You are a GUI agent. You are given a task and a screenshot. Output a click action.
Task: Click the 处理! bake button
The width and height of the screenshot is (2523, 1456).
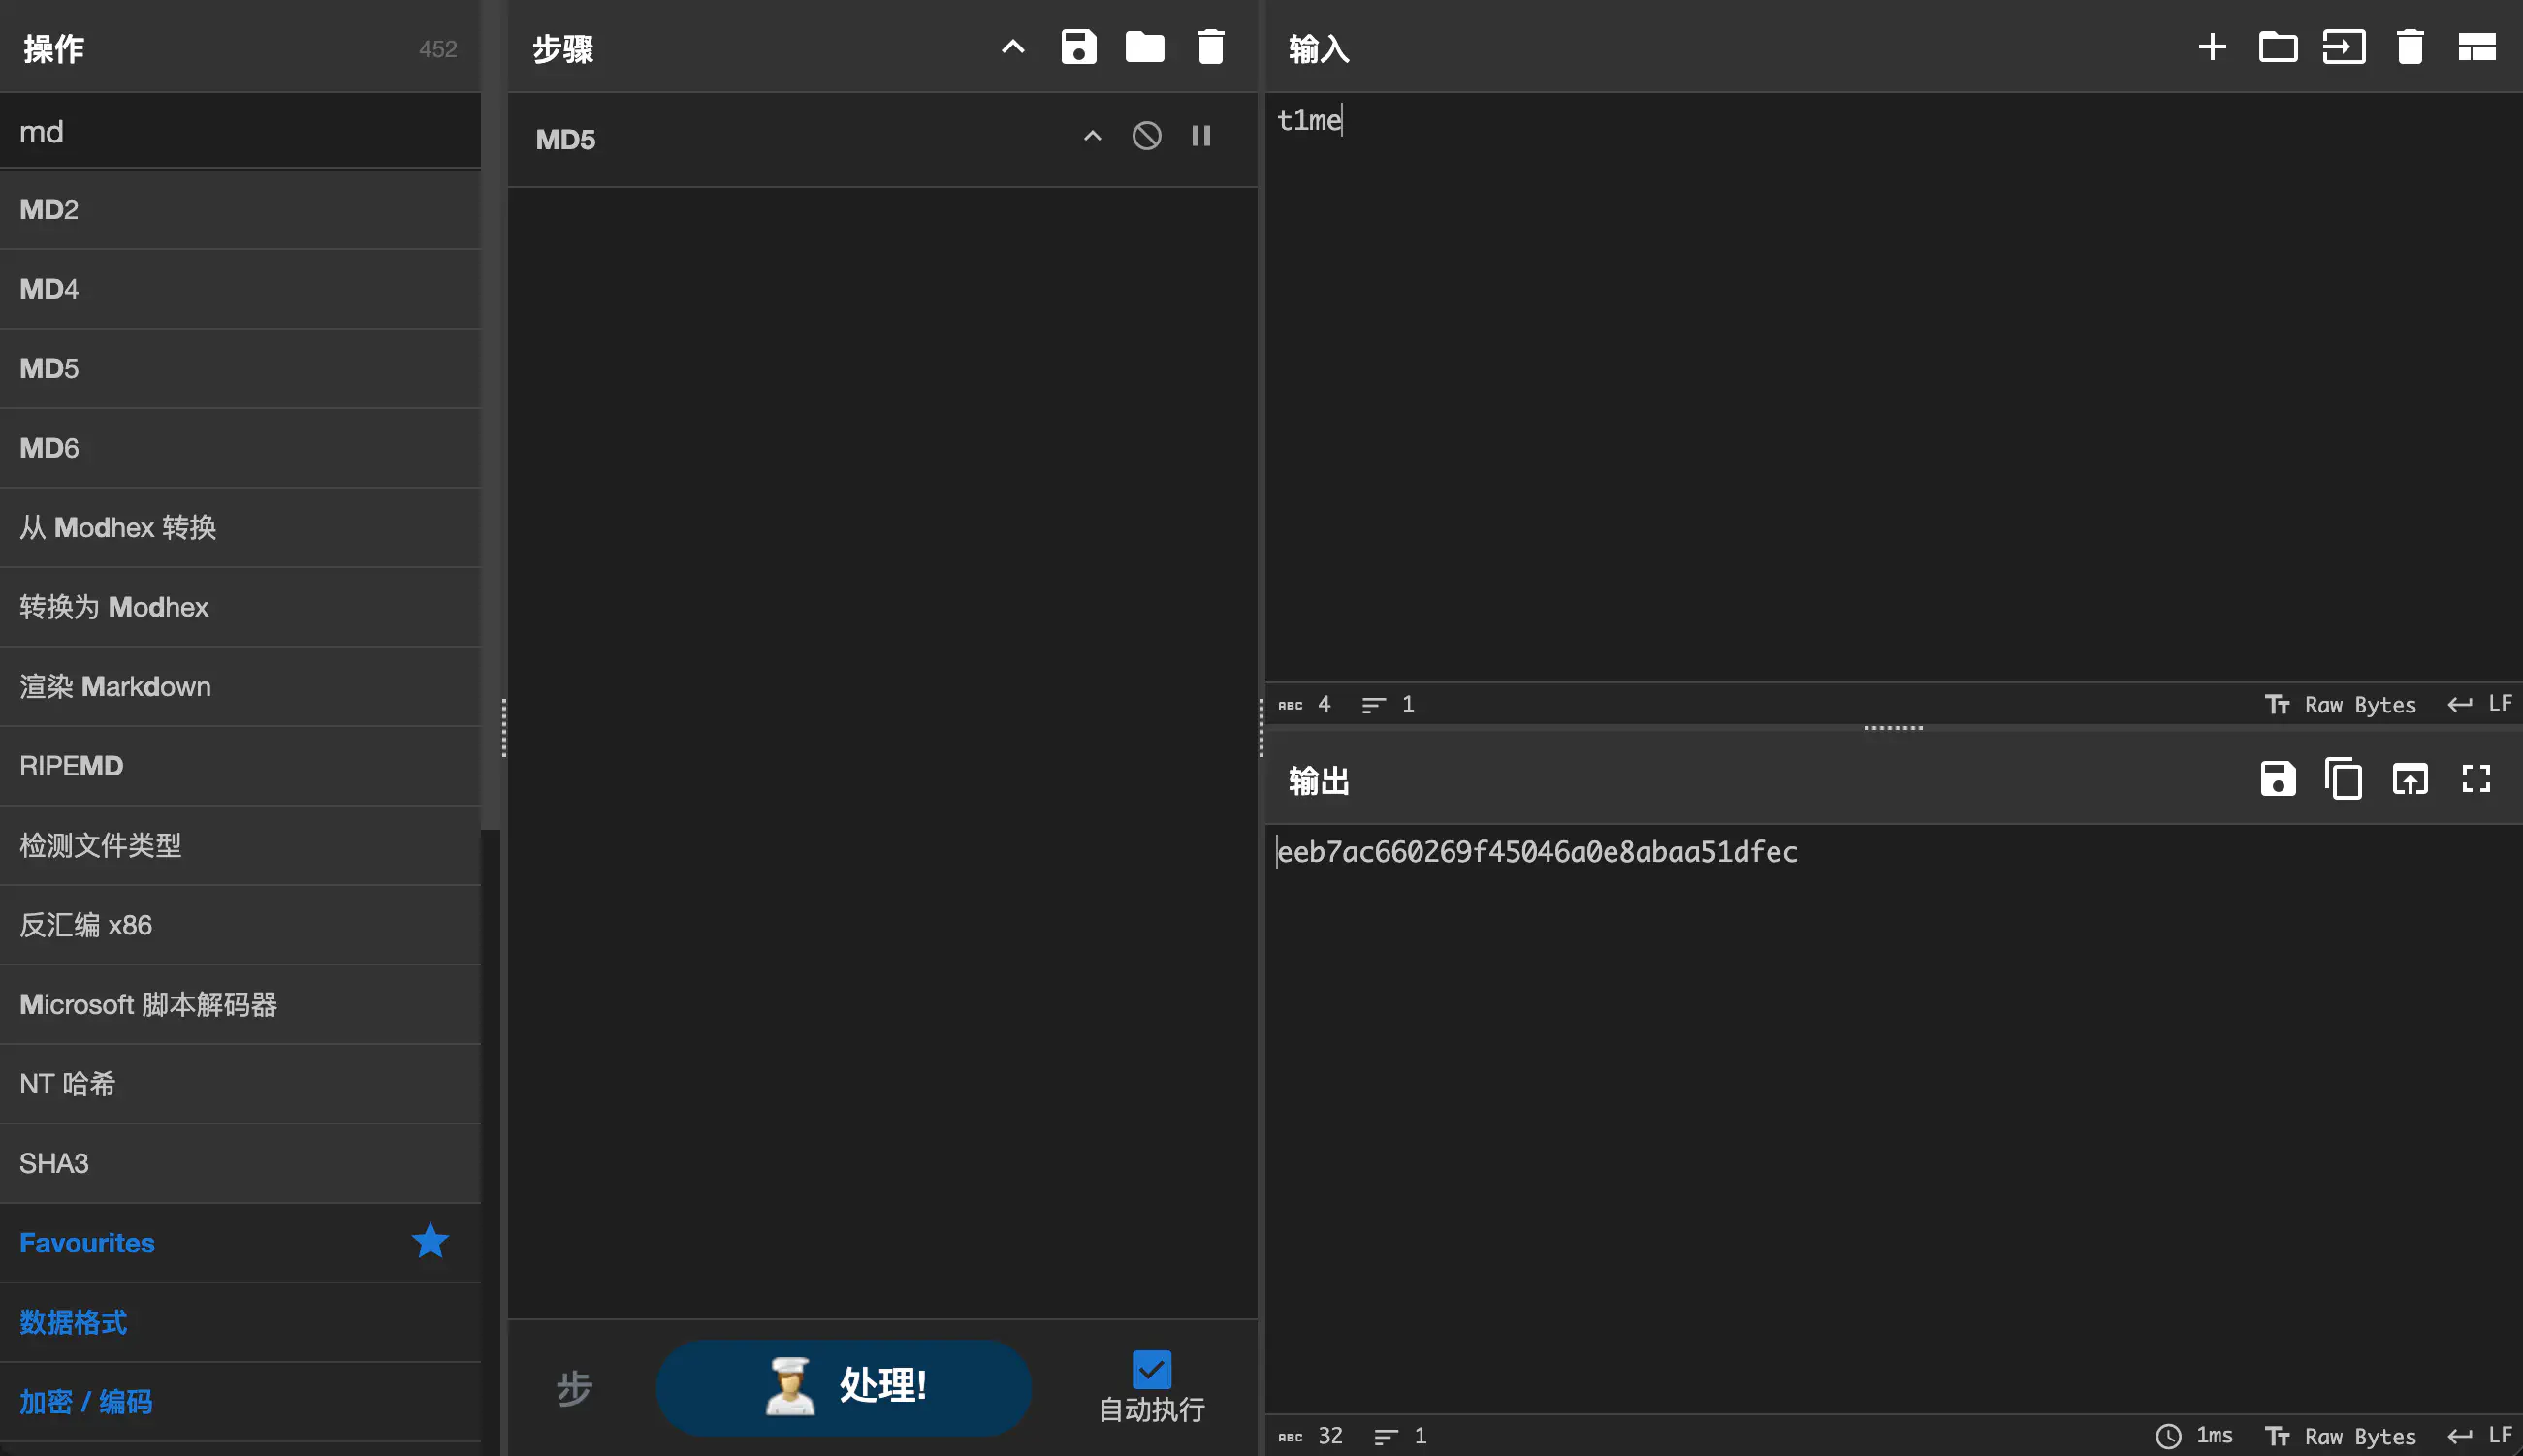pos(843,1387)
